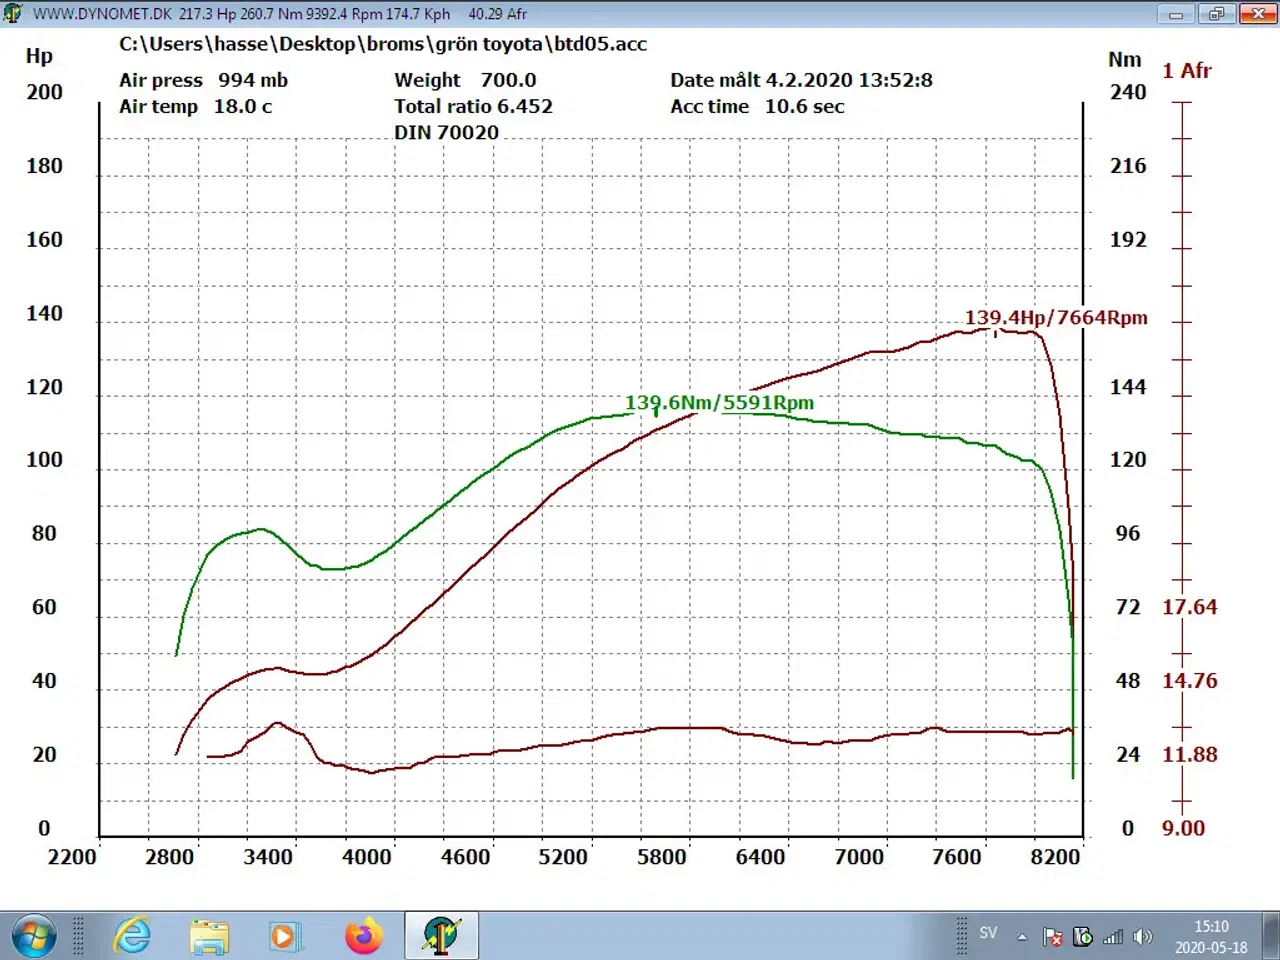
Task: Click the 14.76 Afr scale value
Action: (x=1189, y=681)
